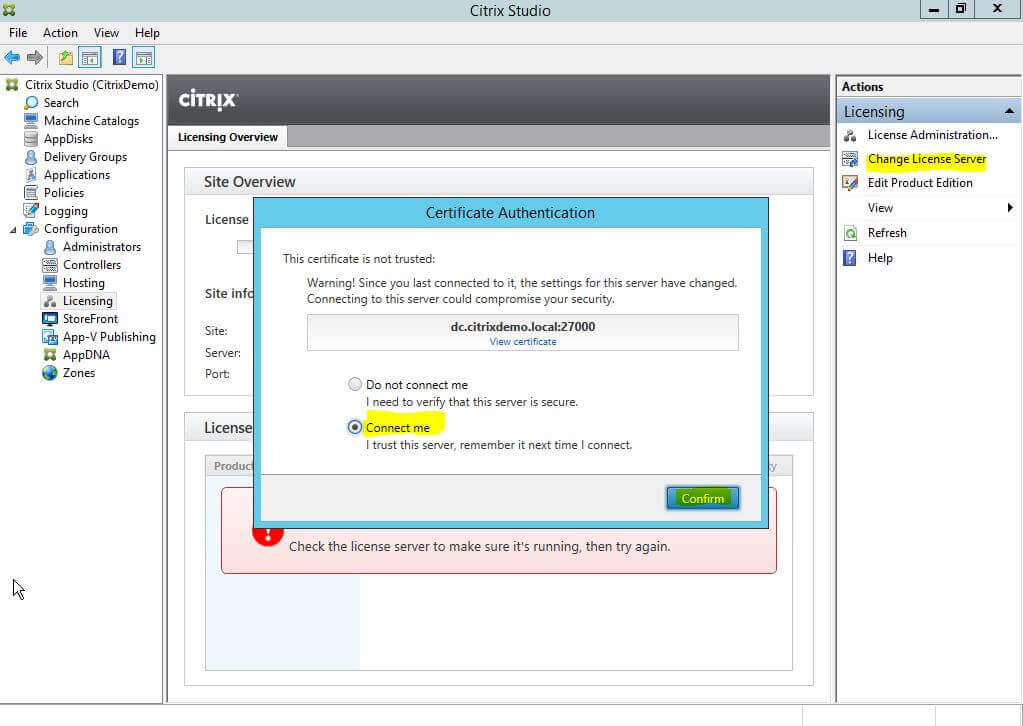This screenshot has width=1023, height=726.
Task: Click the Help icon in Actions pane
Action: tap(850, 258)
